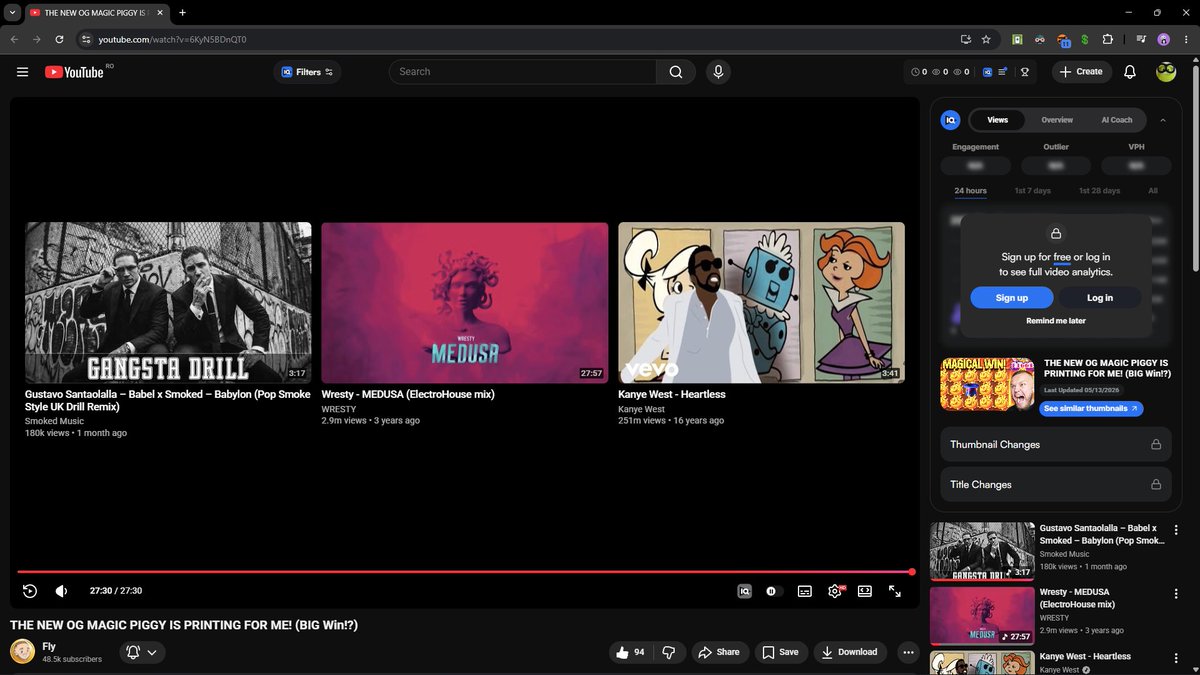Open options for sidebar Kanye West video
This screenshot has width=1200, height=675.
[1175, 658]
